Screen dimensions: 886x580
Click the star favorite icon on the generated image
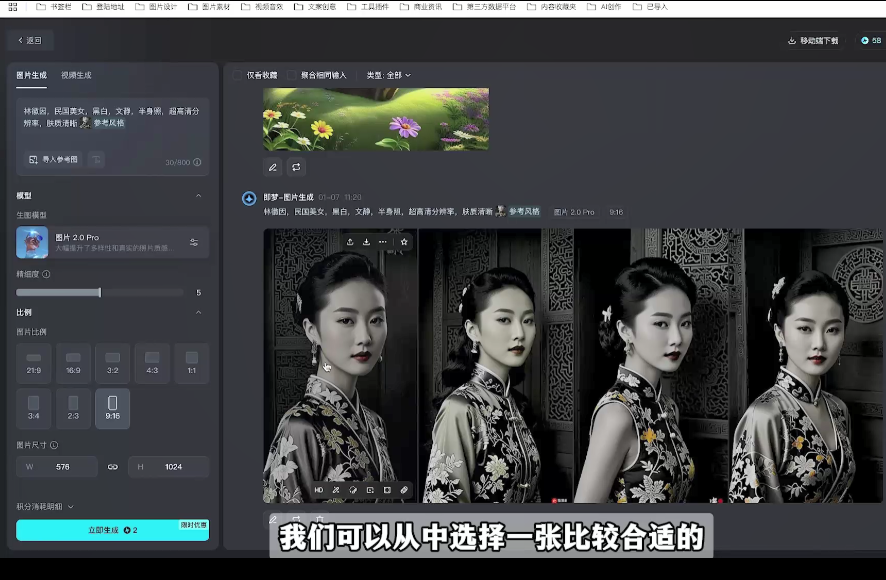tap(404, 240)
